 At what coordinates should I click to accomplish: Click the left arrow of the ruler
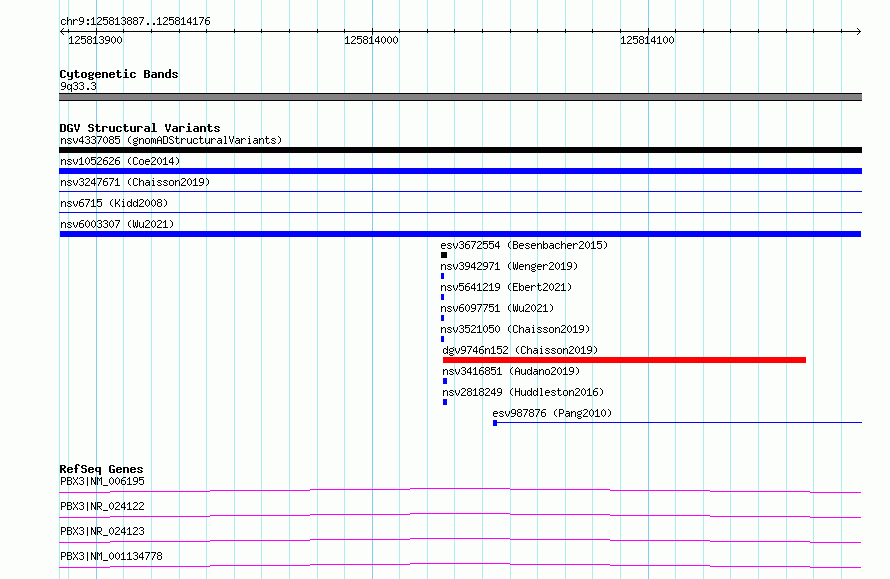[x=62, y=32]
